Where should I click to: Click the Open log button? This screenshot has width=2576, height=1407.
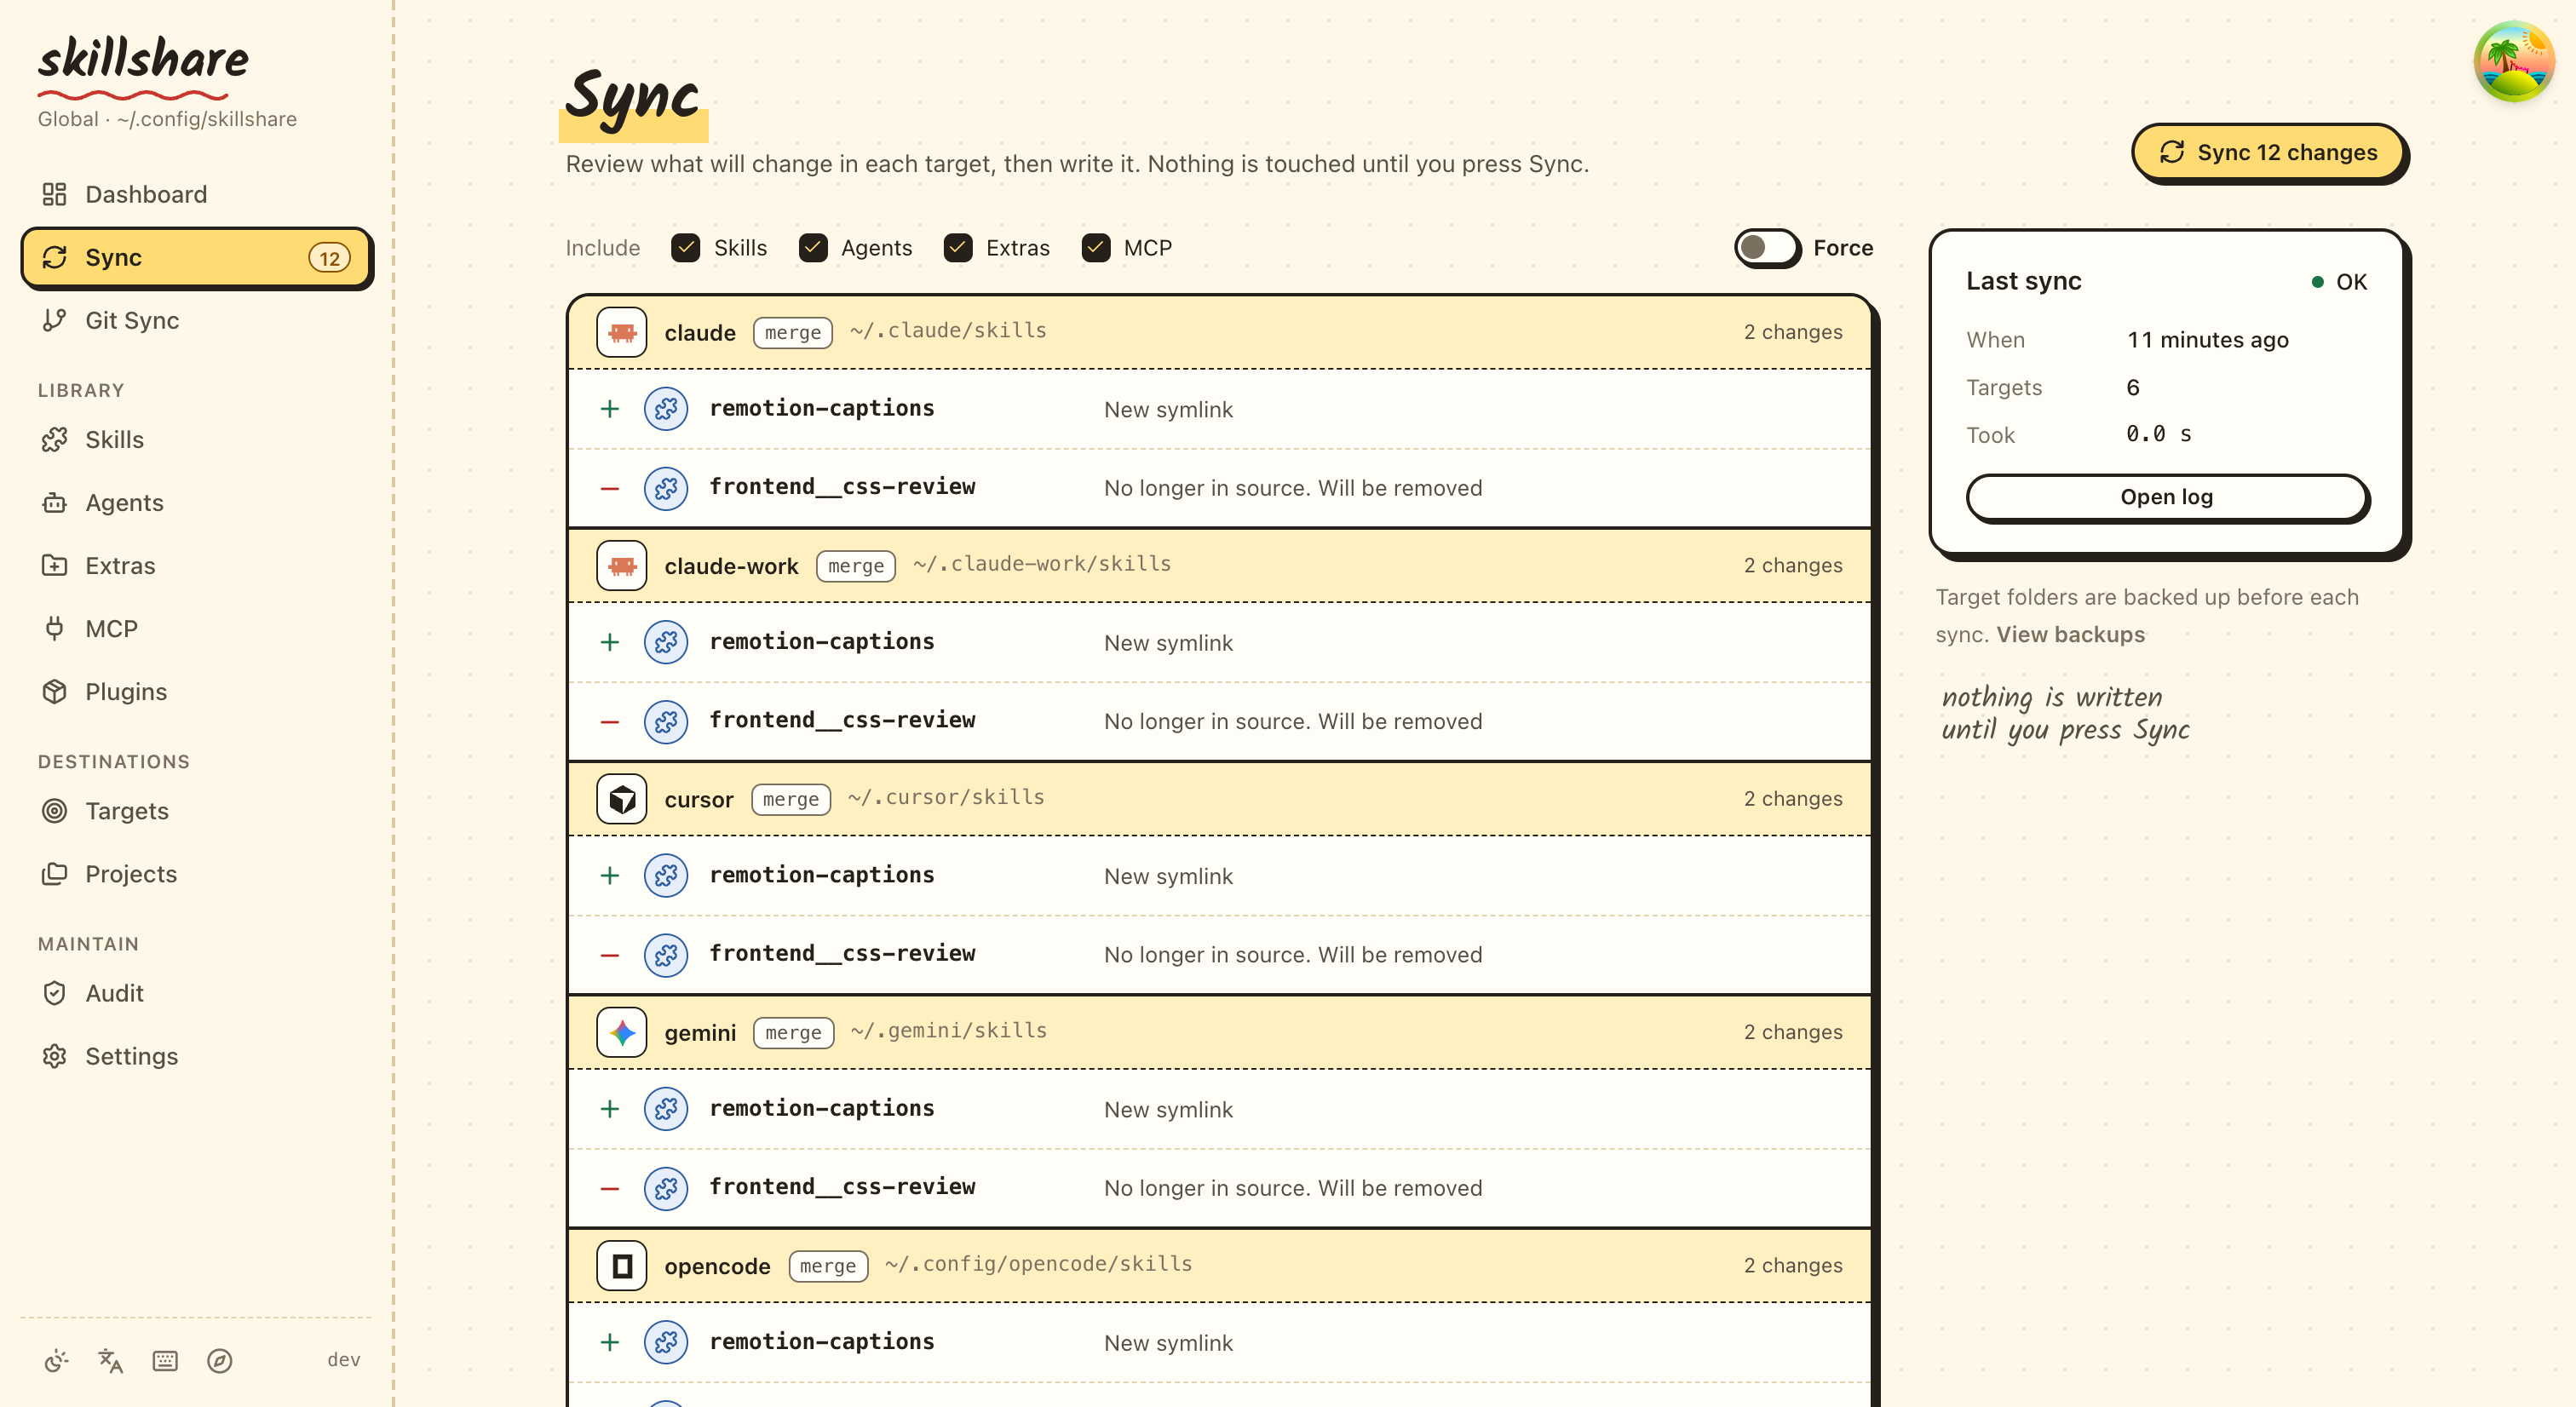click(2166, 497)
